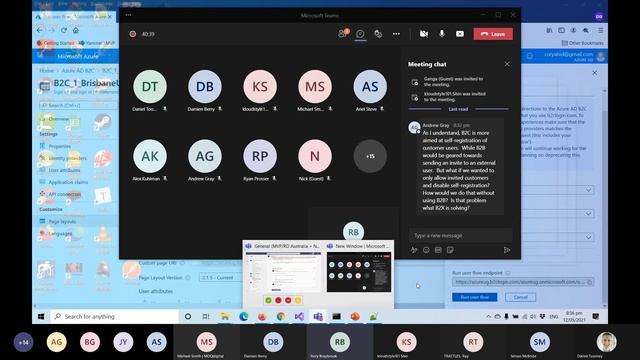Screen dimensions: 640x360
Task: Open the GIF picker in chat
Action: pos(438,250)
